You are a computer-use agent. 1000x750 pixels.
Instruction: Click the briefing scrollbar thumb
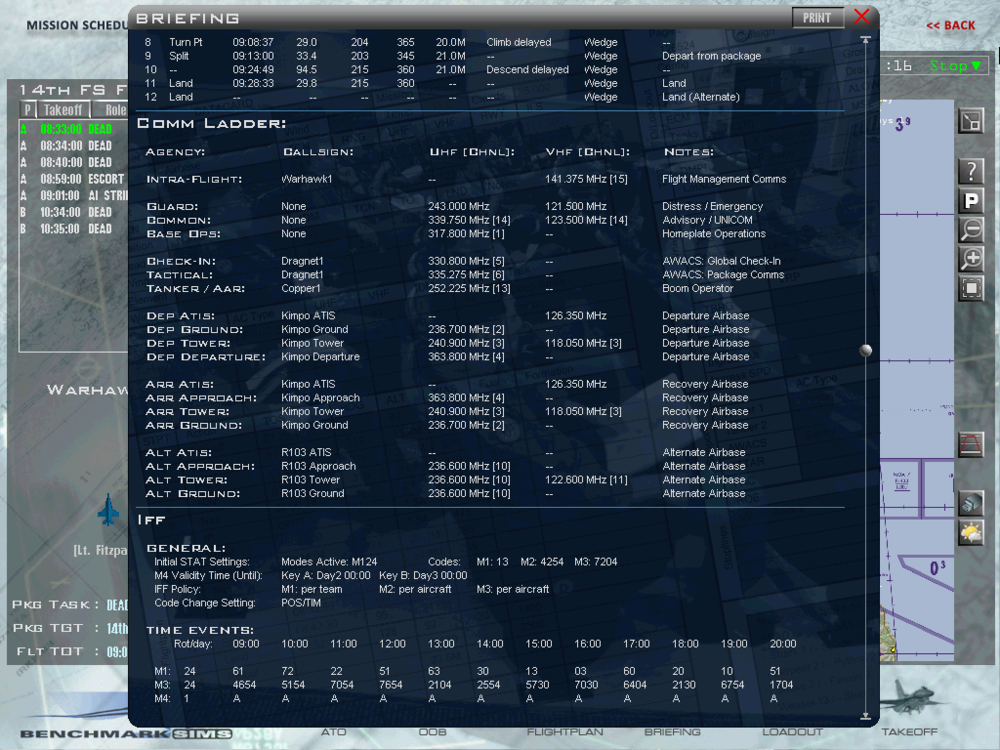[x=866, y=350]
